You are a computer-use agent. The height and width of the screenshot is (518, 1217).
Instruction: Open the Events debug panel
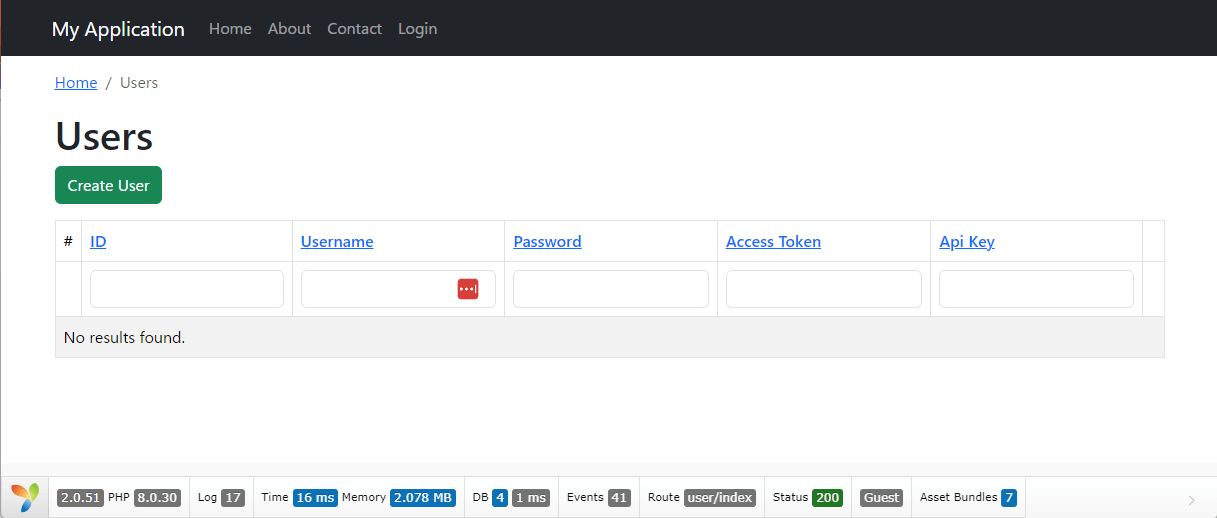(x=597, y=498)
